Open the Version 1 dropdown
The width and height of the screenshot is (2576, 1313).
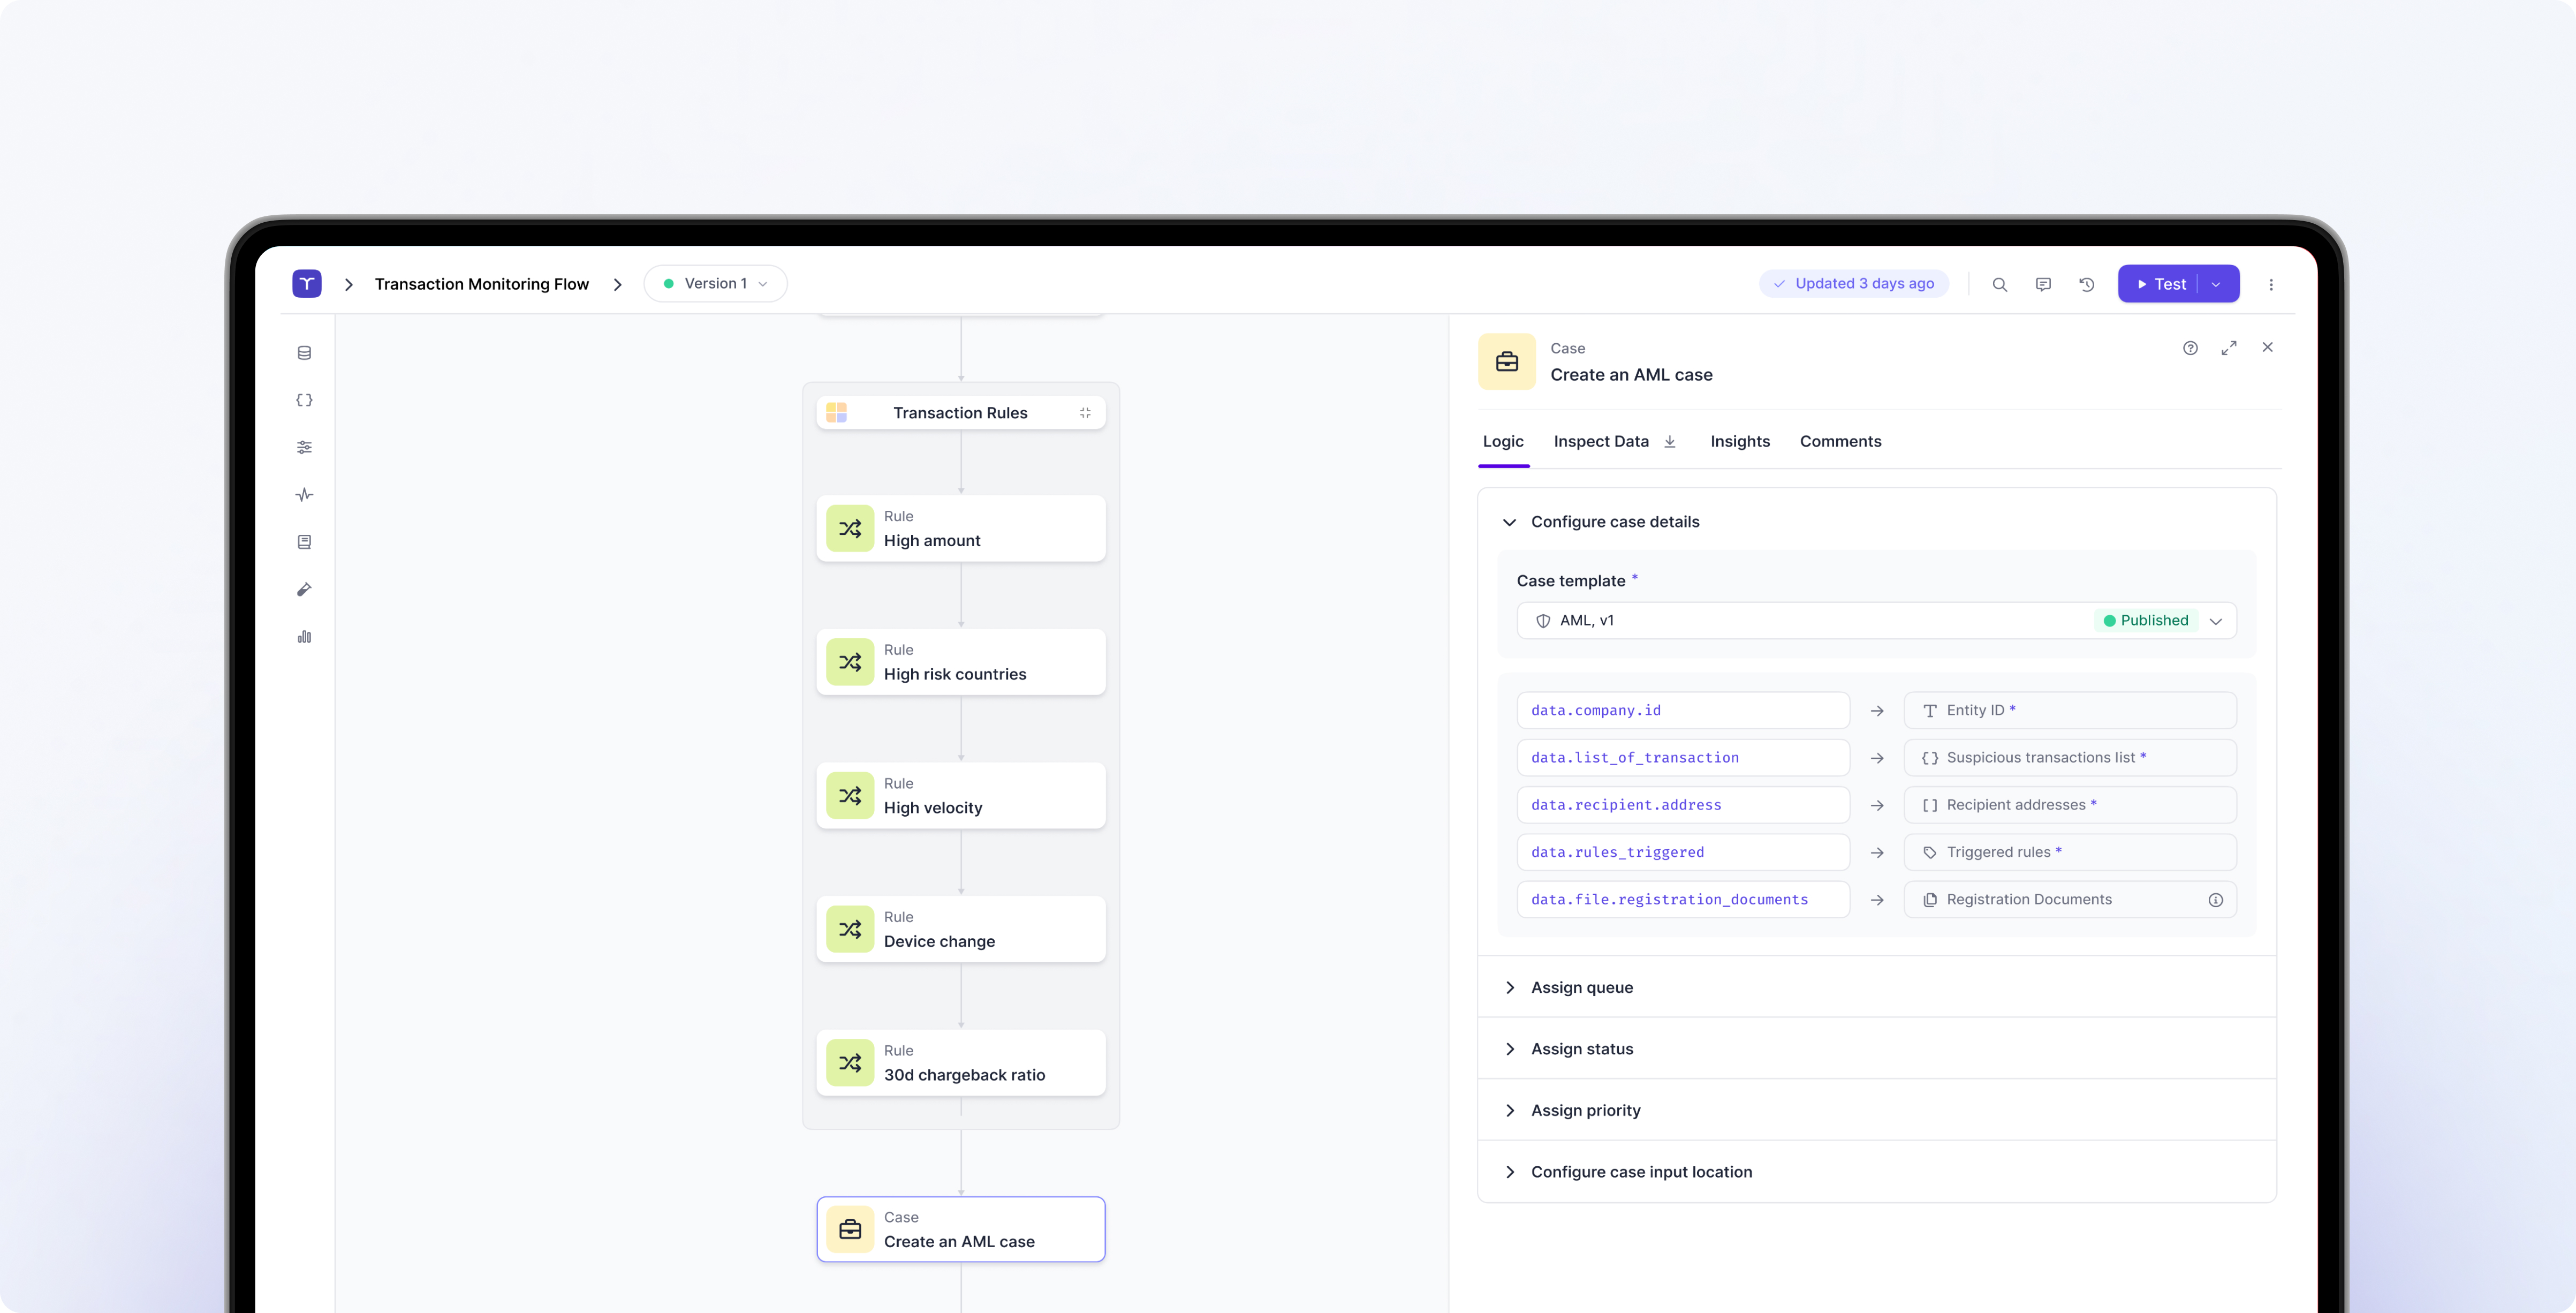point(715,284)
